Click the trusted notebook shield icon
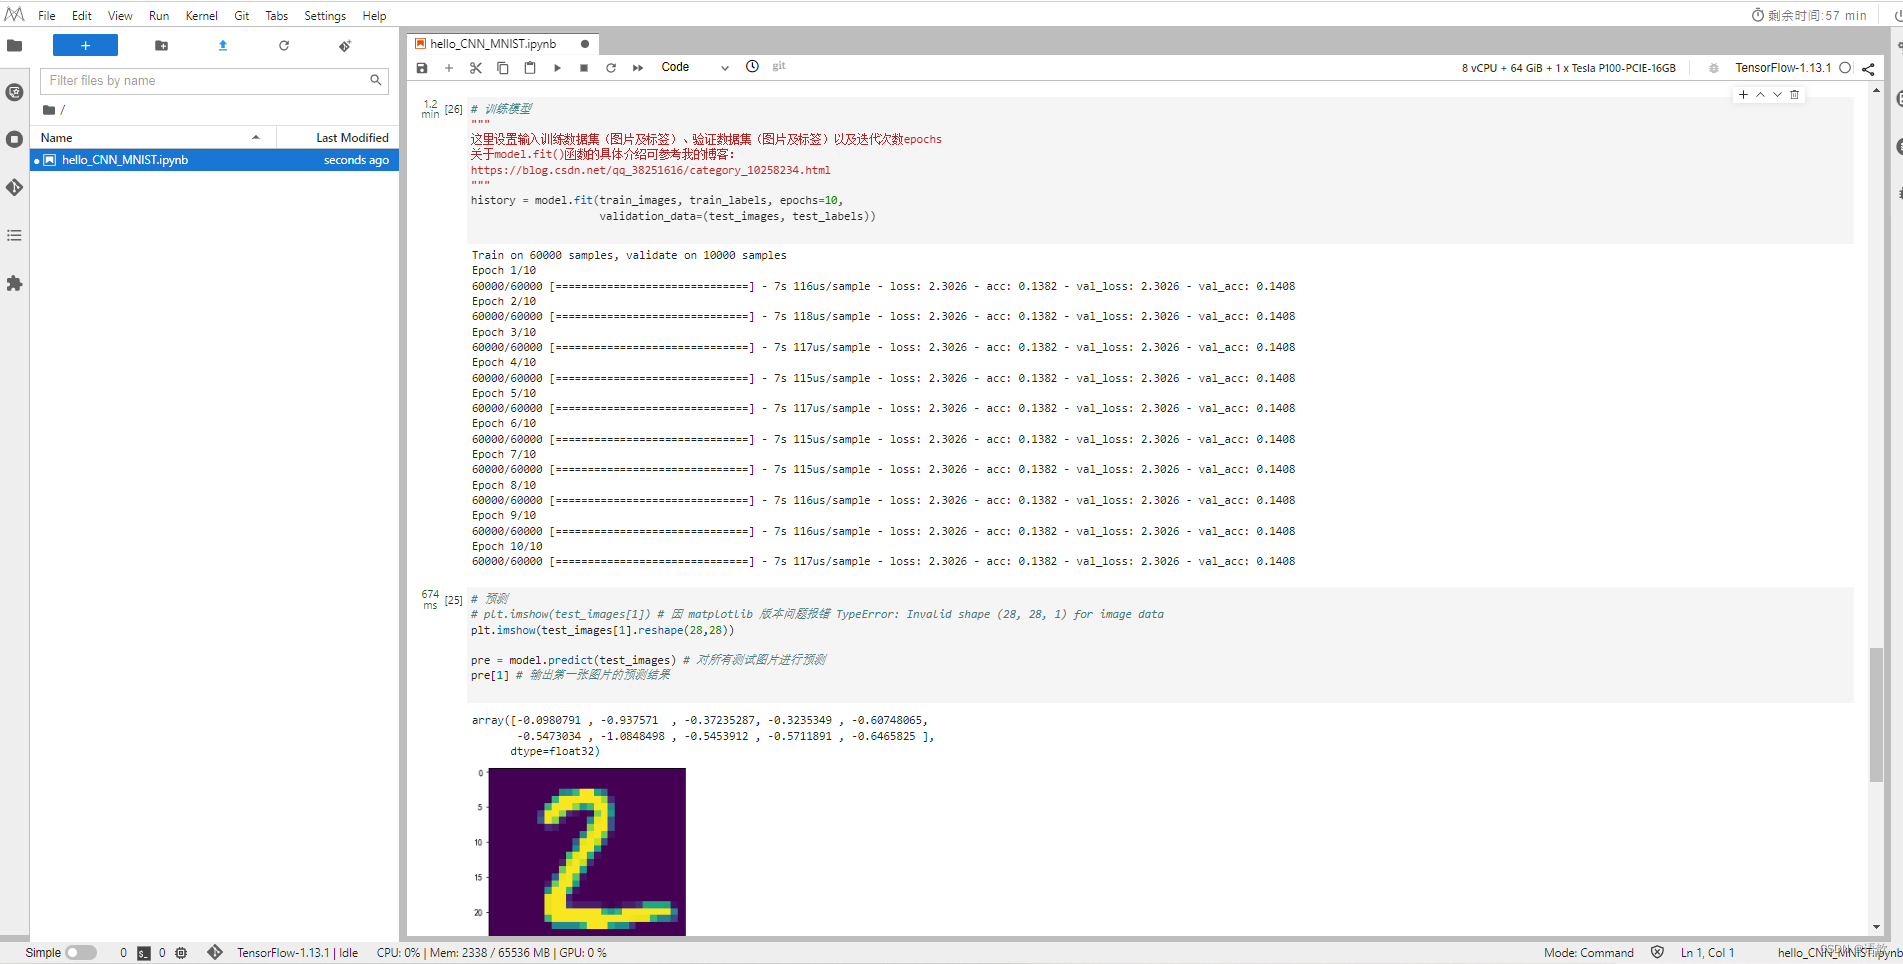Screen dimensions: 1903x964 click(x=1658, y=953)
